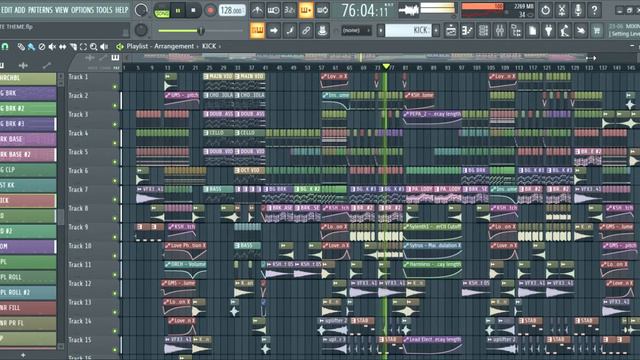The height and width of the screenshot is (360, 640).
Task: Open the ADD menu
Action: click(20, 10)
